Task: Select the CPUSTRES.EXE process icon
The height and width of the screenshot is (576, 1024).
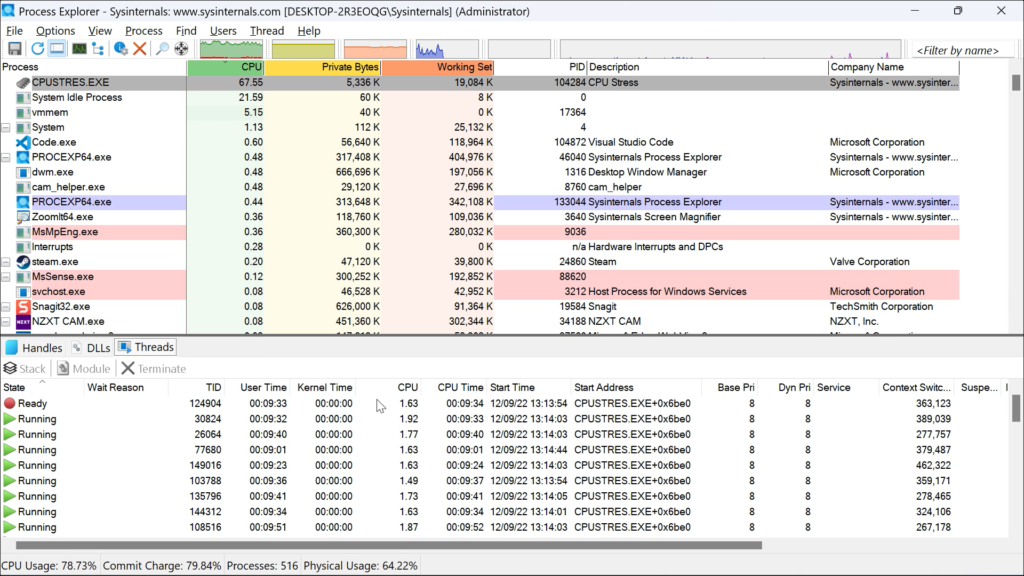Action: (x=23, y=82)
